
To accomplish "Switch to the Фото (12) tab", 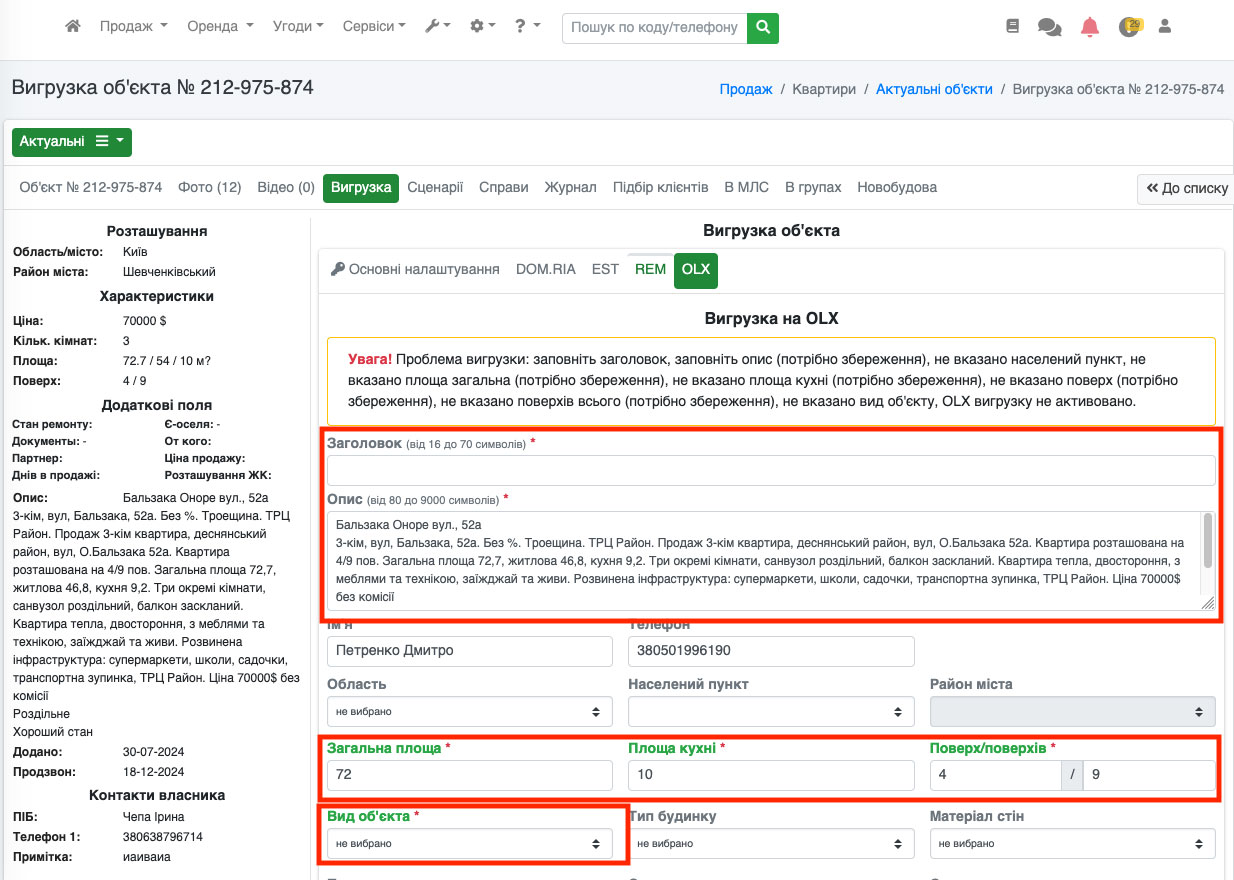I will pyautogui.click(x=209, y=188).
